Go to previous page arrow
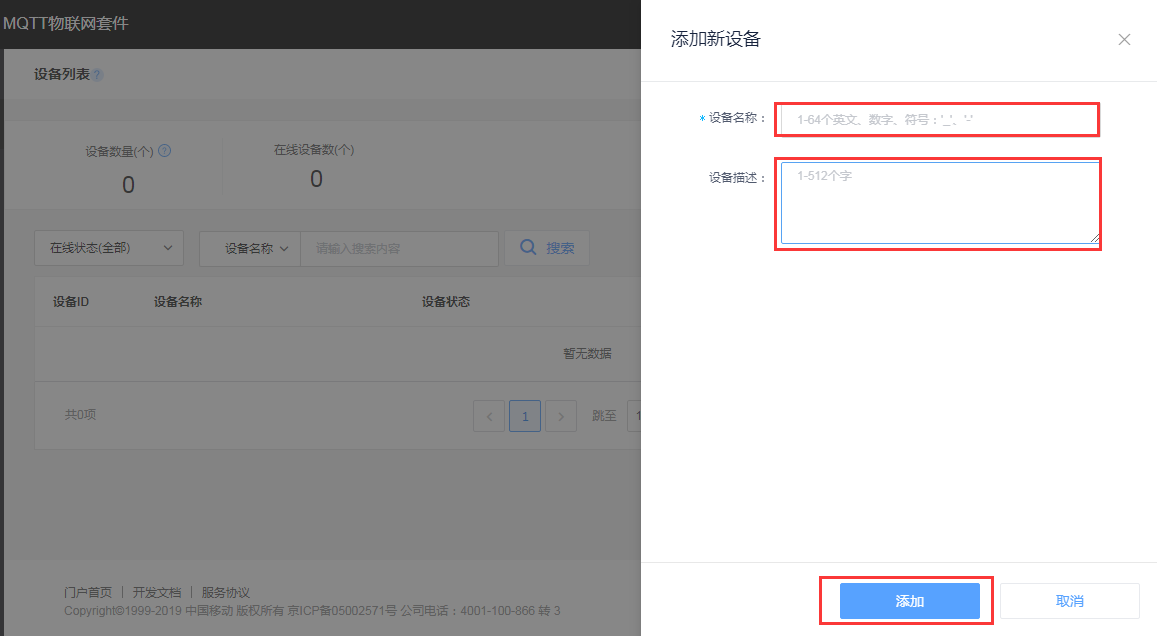The image size is (1157, 636). pyautogui.click(x=488, y=416)
